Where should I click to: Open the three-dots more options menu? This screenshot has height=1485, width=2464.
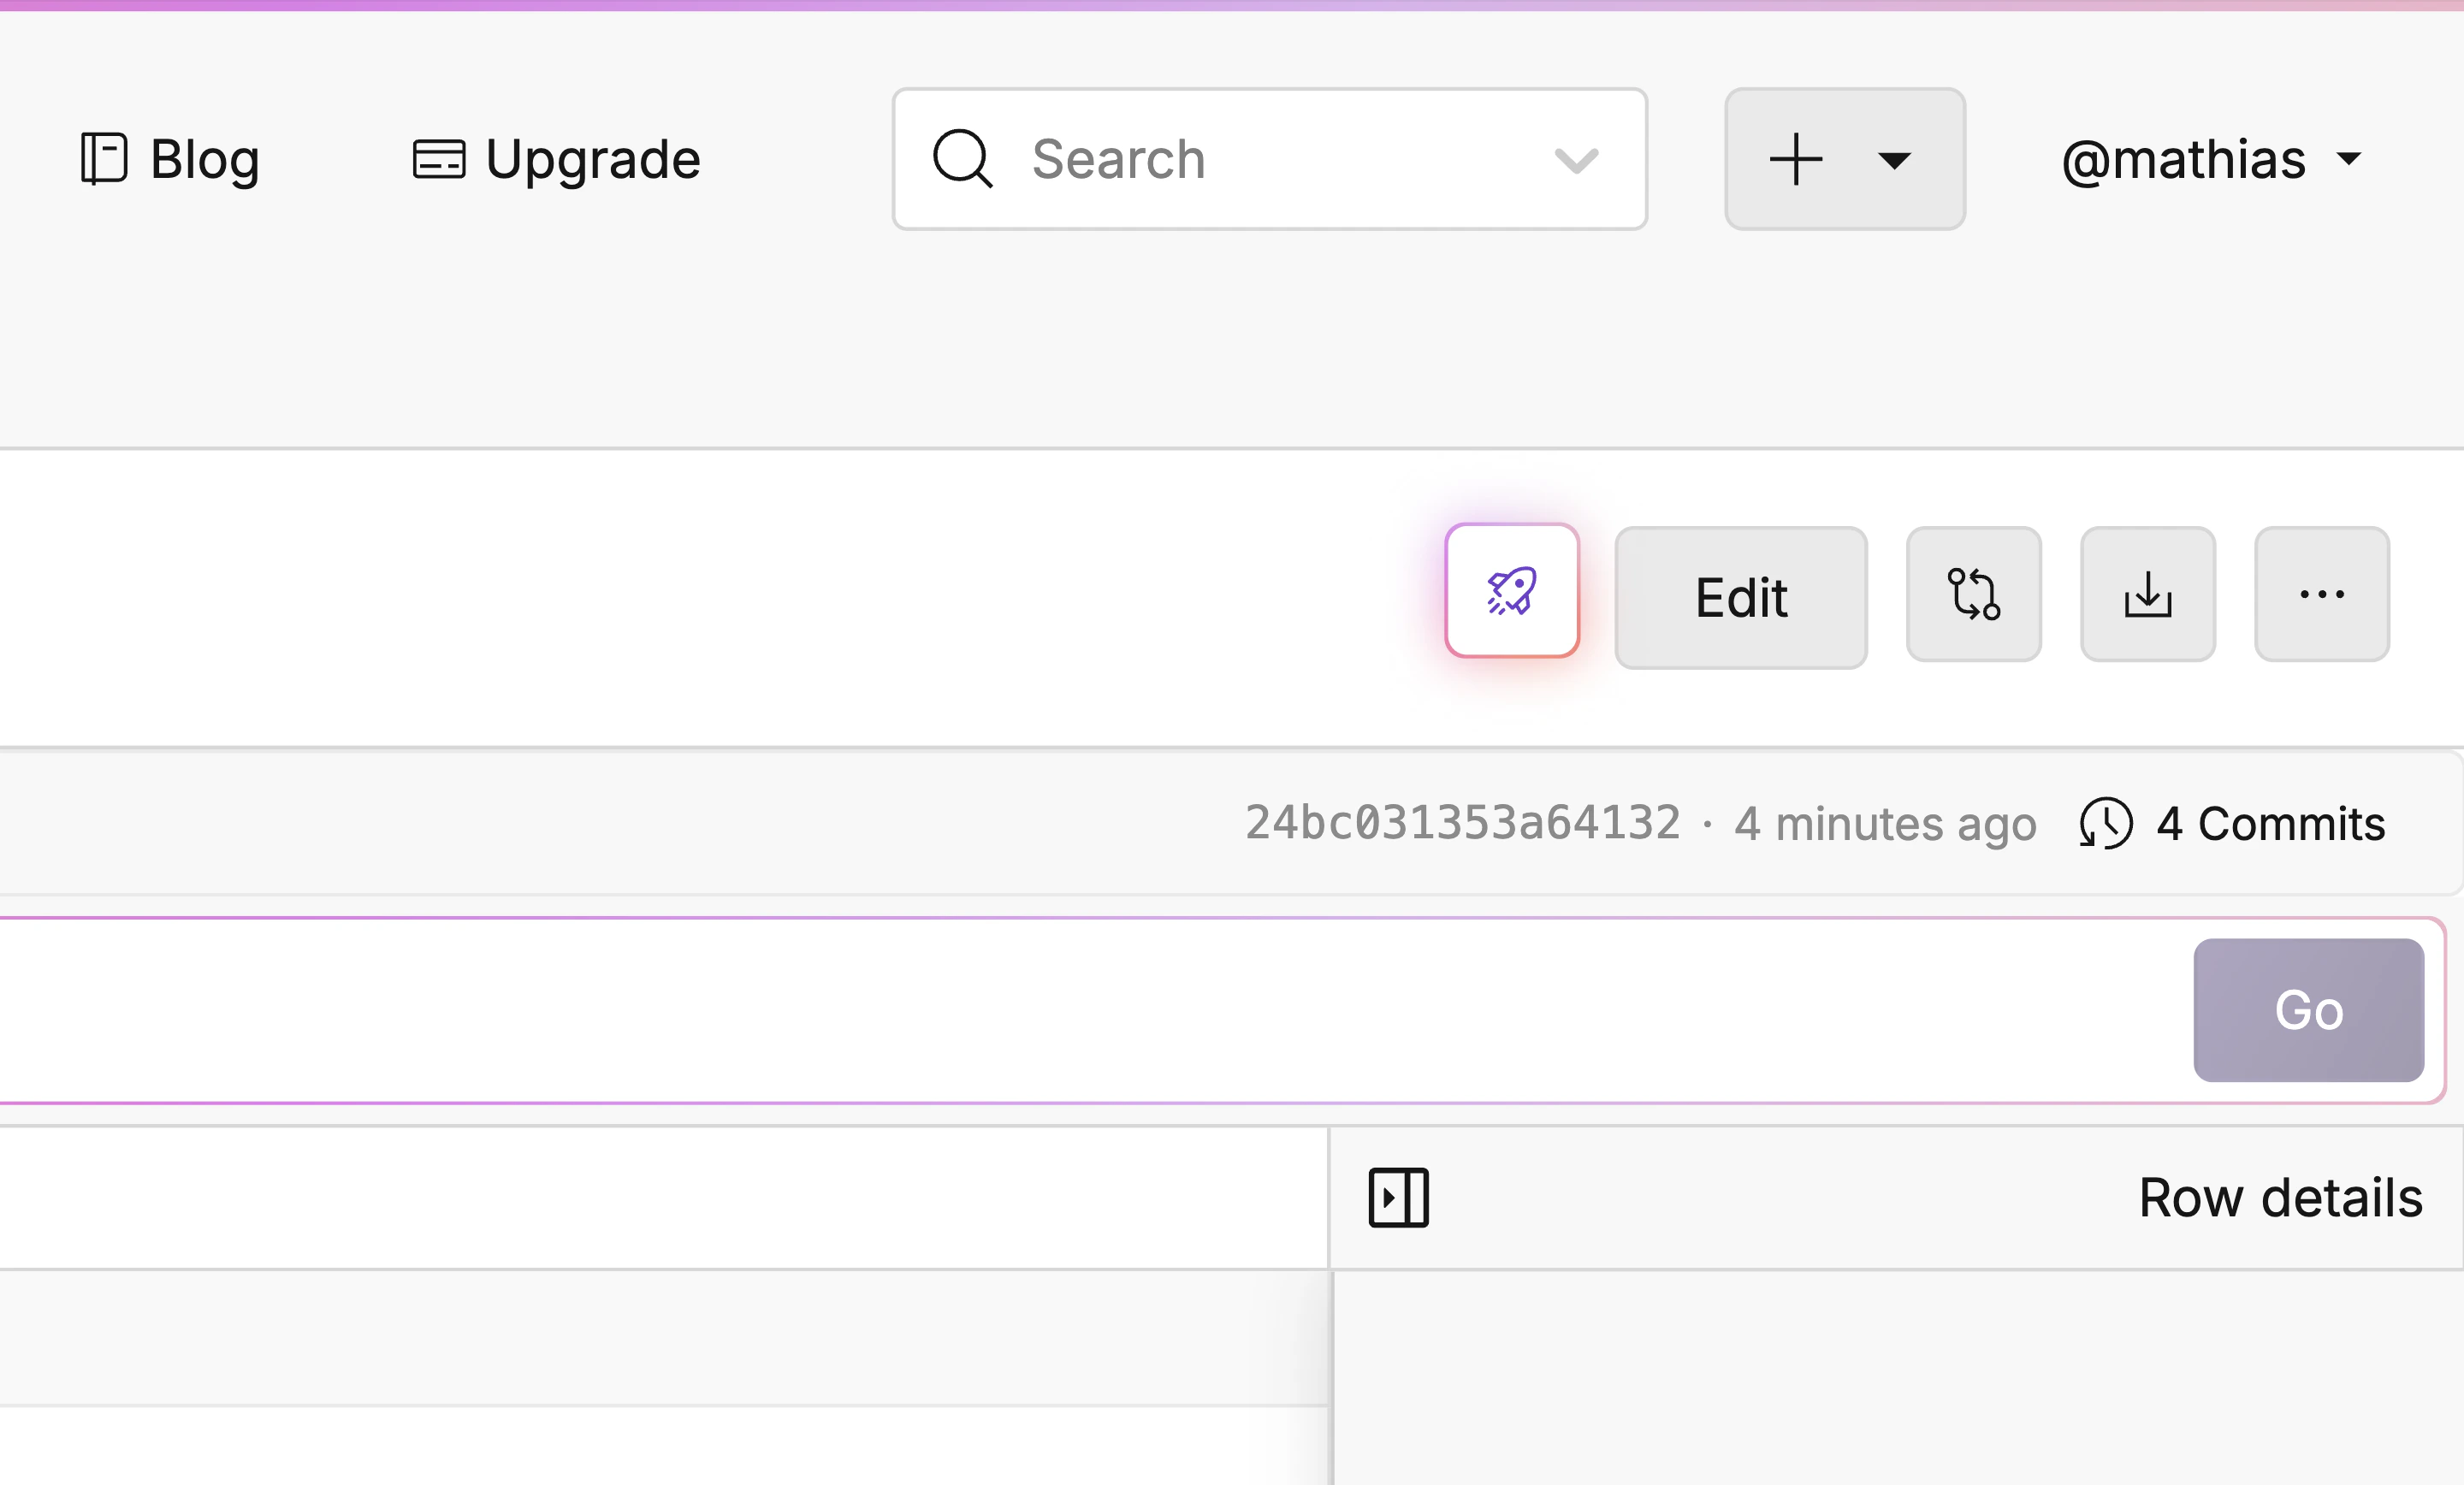[x=2321, y=595]
